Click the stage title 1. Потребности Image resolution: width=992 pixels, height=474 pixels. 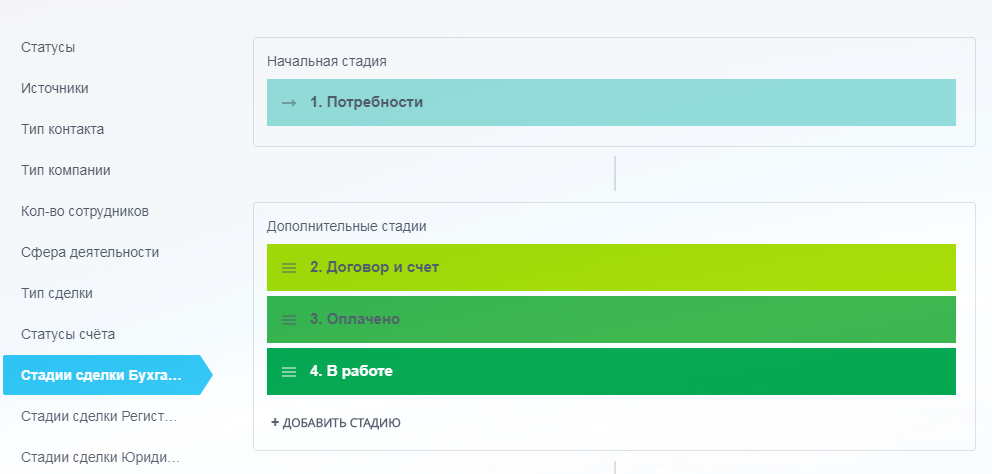coord(366,102)
